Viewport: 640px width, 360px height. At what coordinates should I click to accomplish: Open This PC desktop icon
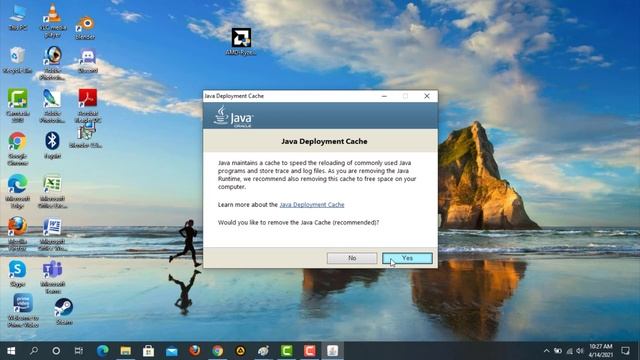coord(18,18)
